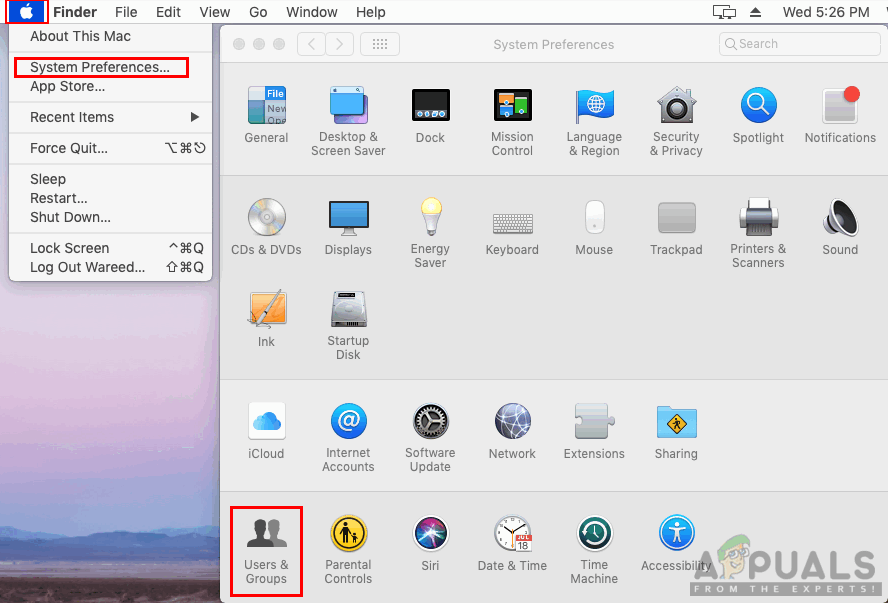Open the Extensions preference pane

pyautogui.click(x=594, y=431)
